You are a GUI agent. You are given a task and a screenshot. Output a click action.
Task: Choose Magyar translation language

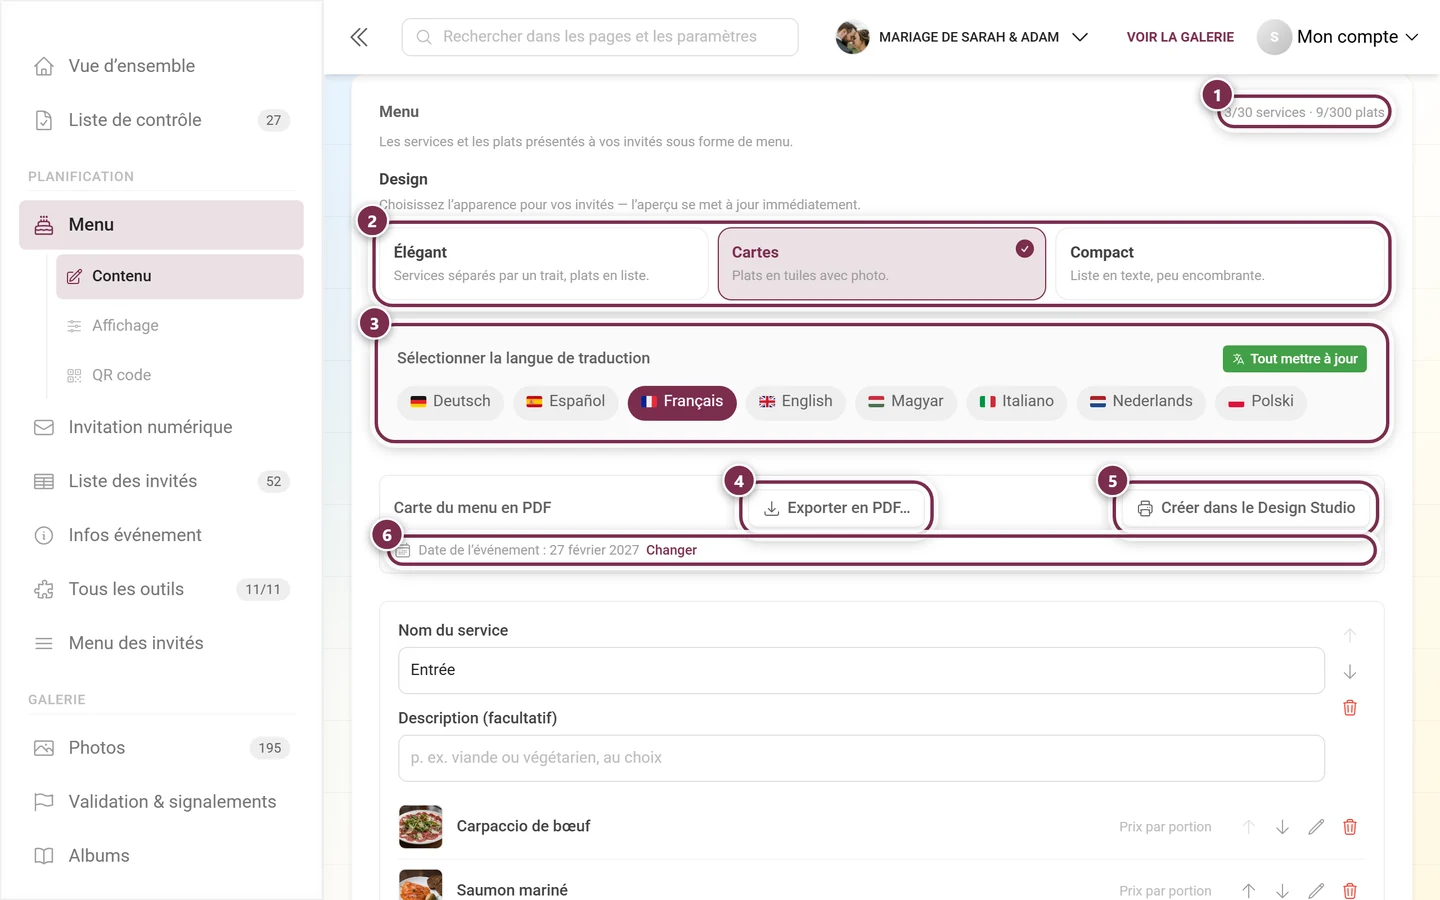coord(906,402)
